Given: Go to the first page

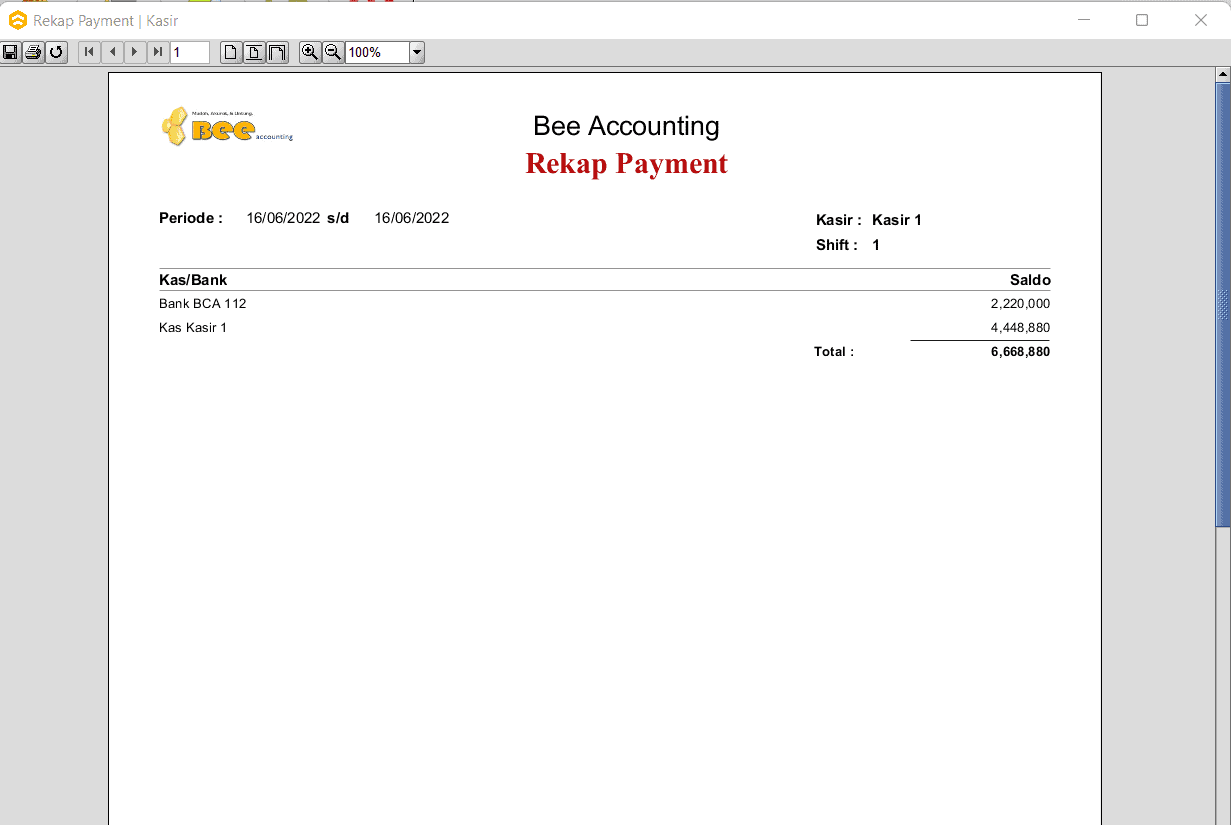Looking at the screenshot, I should pos(89,52).
